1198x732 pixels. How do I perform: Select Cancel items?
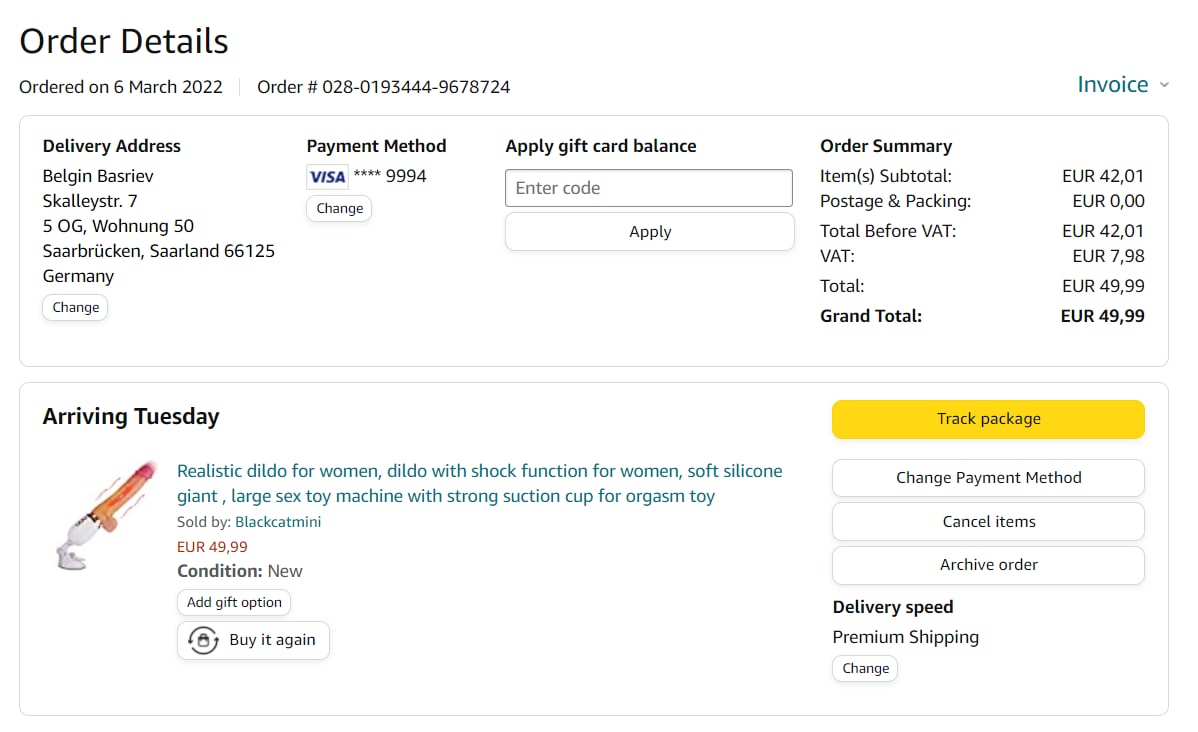(x=988, y=521)
